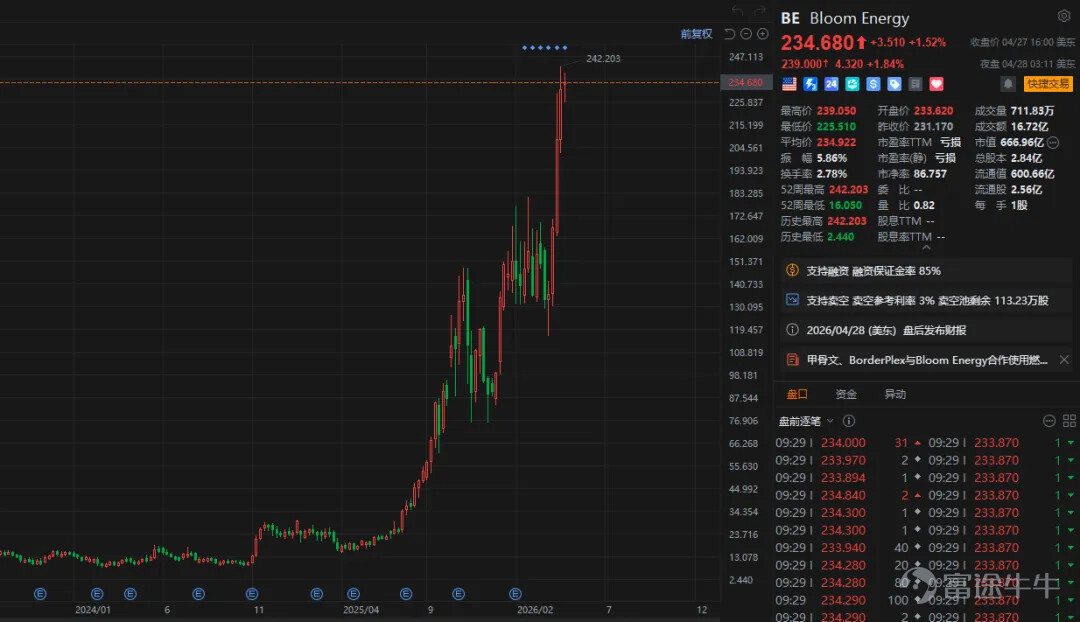Reset the chart view with the curved arrow icon
Viewport: 1080px width, 622px height.
click(x=729, y=34)
